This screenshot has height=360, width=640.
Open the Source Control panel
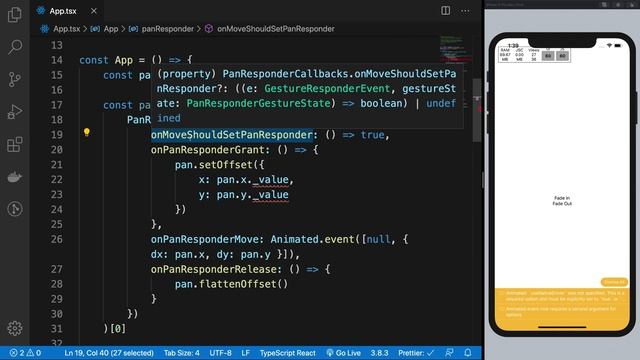[x=15, y=79]
